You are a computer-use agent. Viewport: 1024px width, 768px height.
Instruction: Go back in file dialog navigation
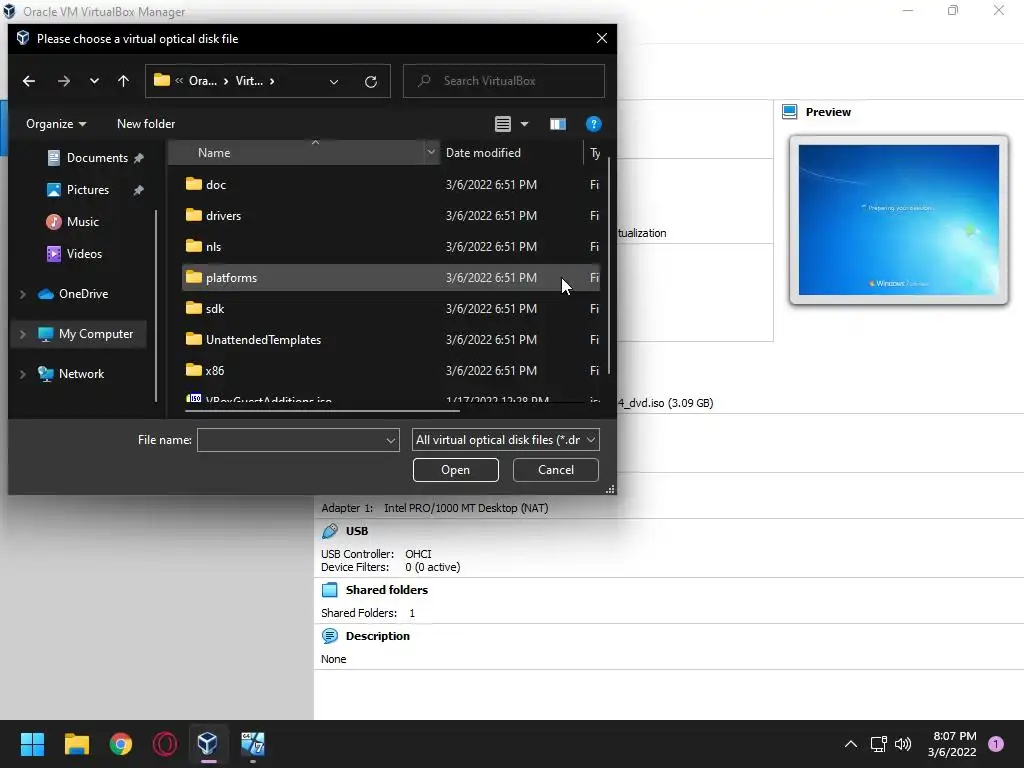29,81
